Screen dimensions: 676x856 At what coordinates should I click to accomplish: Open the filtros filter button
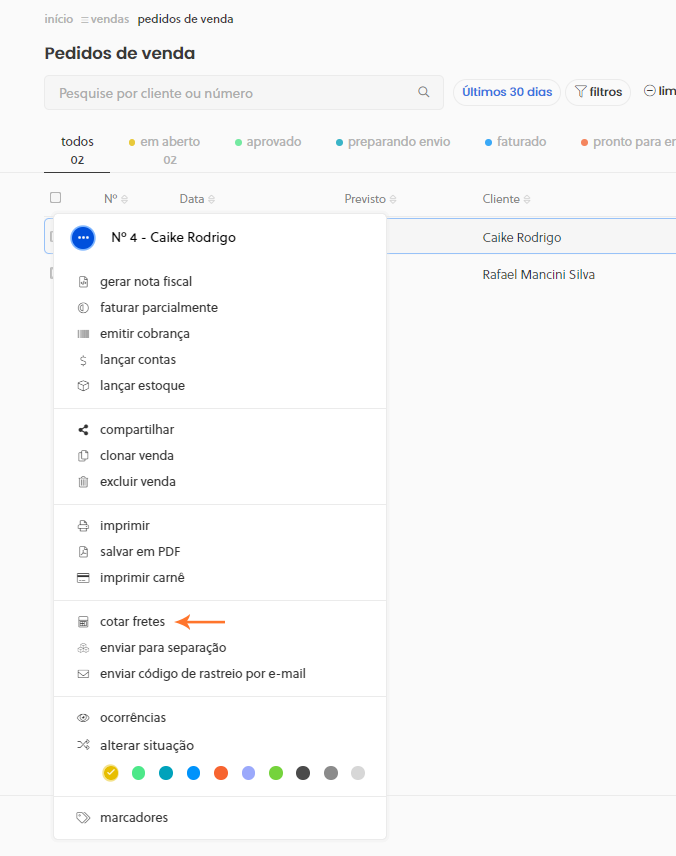coord(598,92)
